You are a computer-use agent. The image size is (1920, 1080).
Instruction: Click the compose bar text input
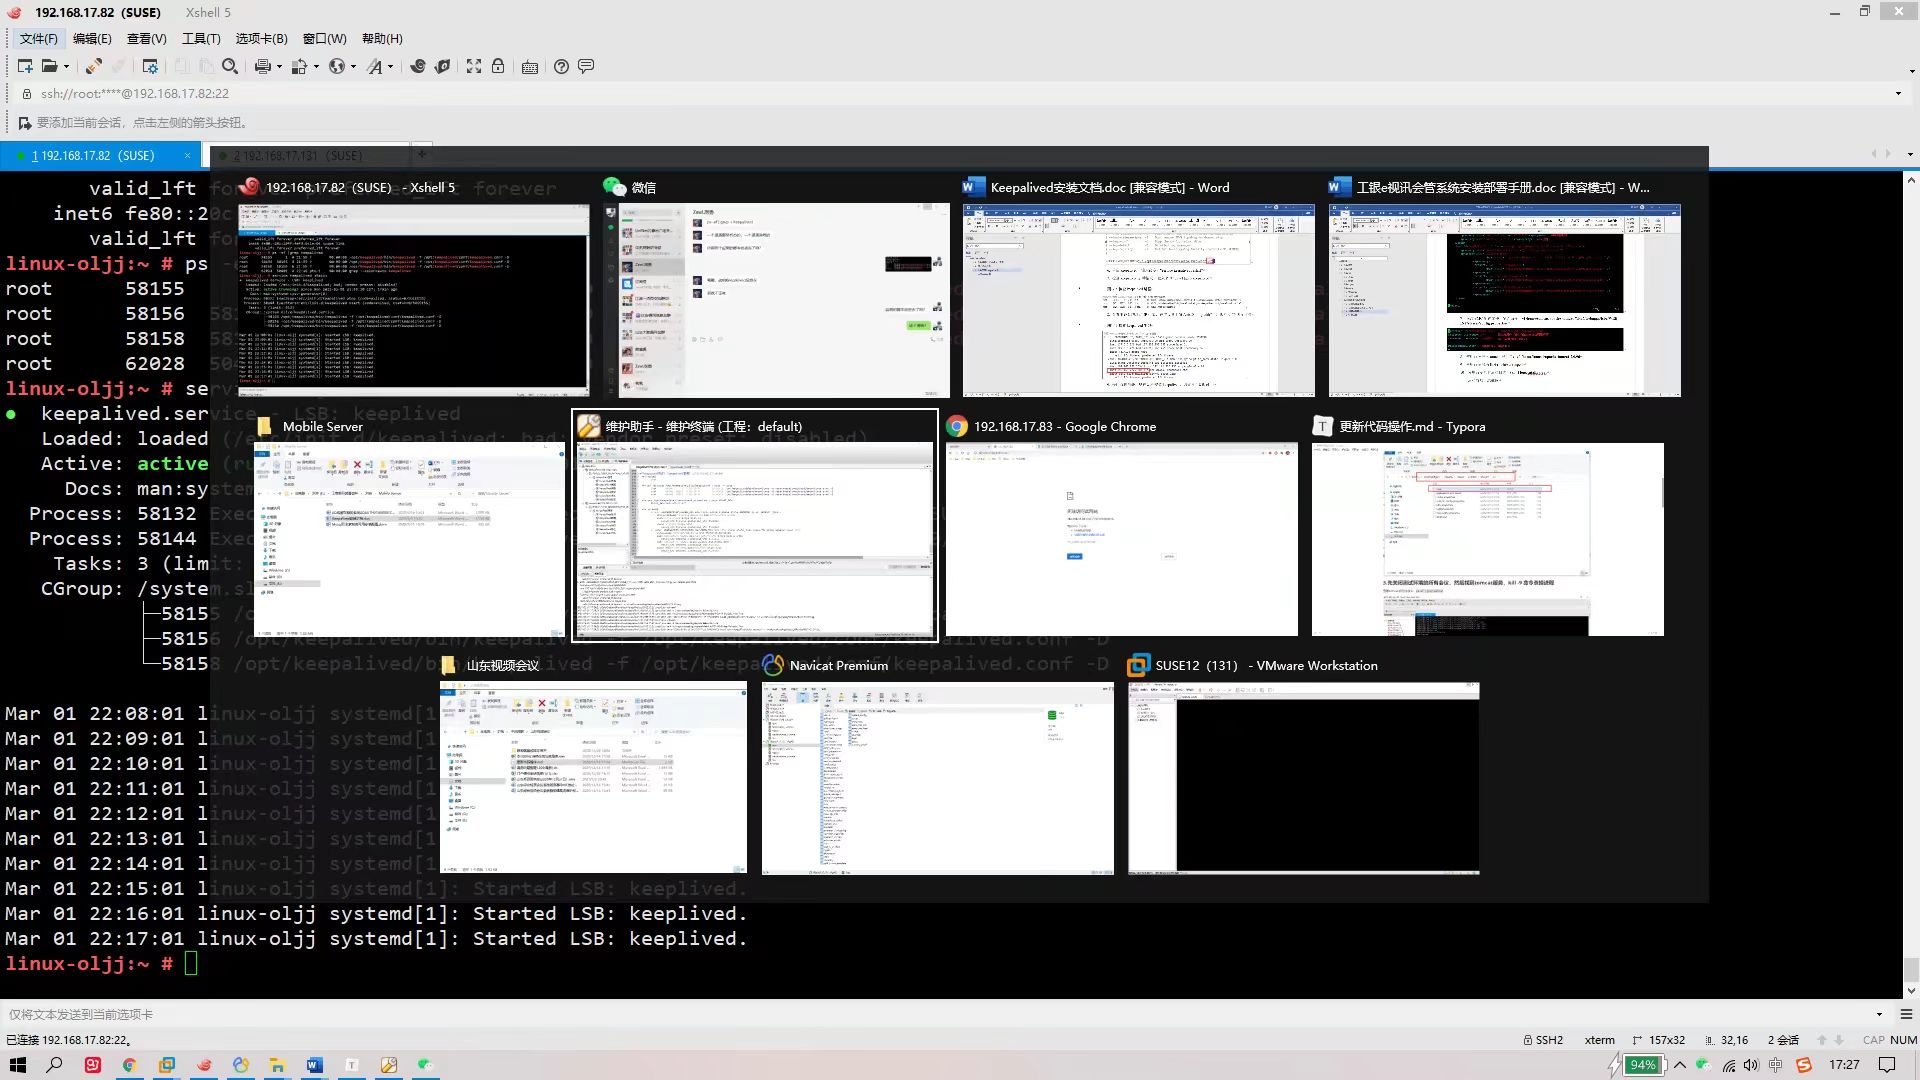[940, 1014]
